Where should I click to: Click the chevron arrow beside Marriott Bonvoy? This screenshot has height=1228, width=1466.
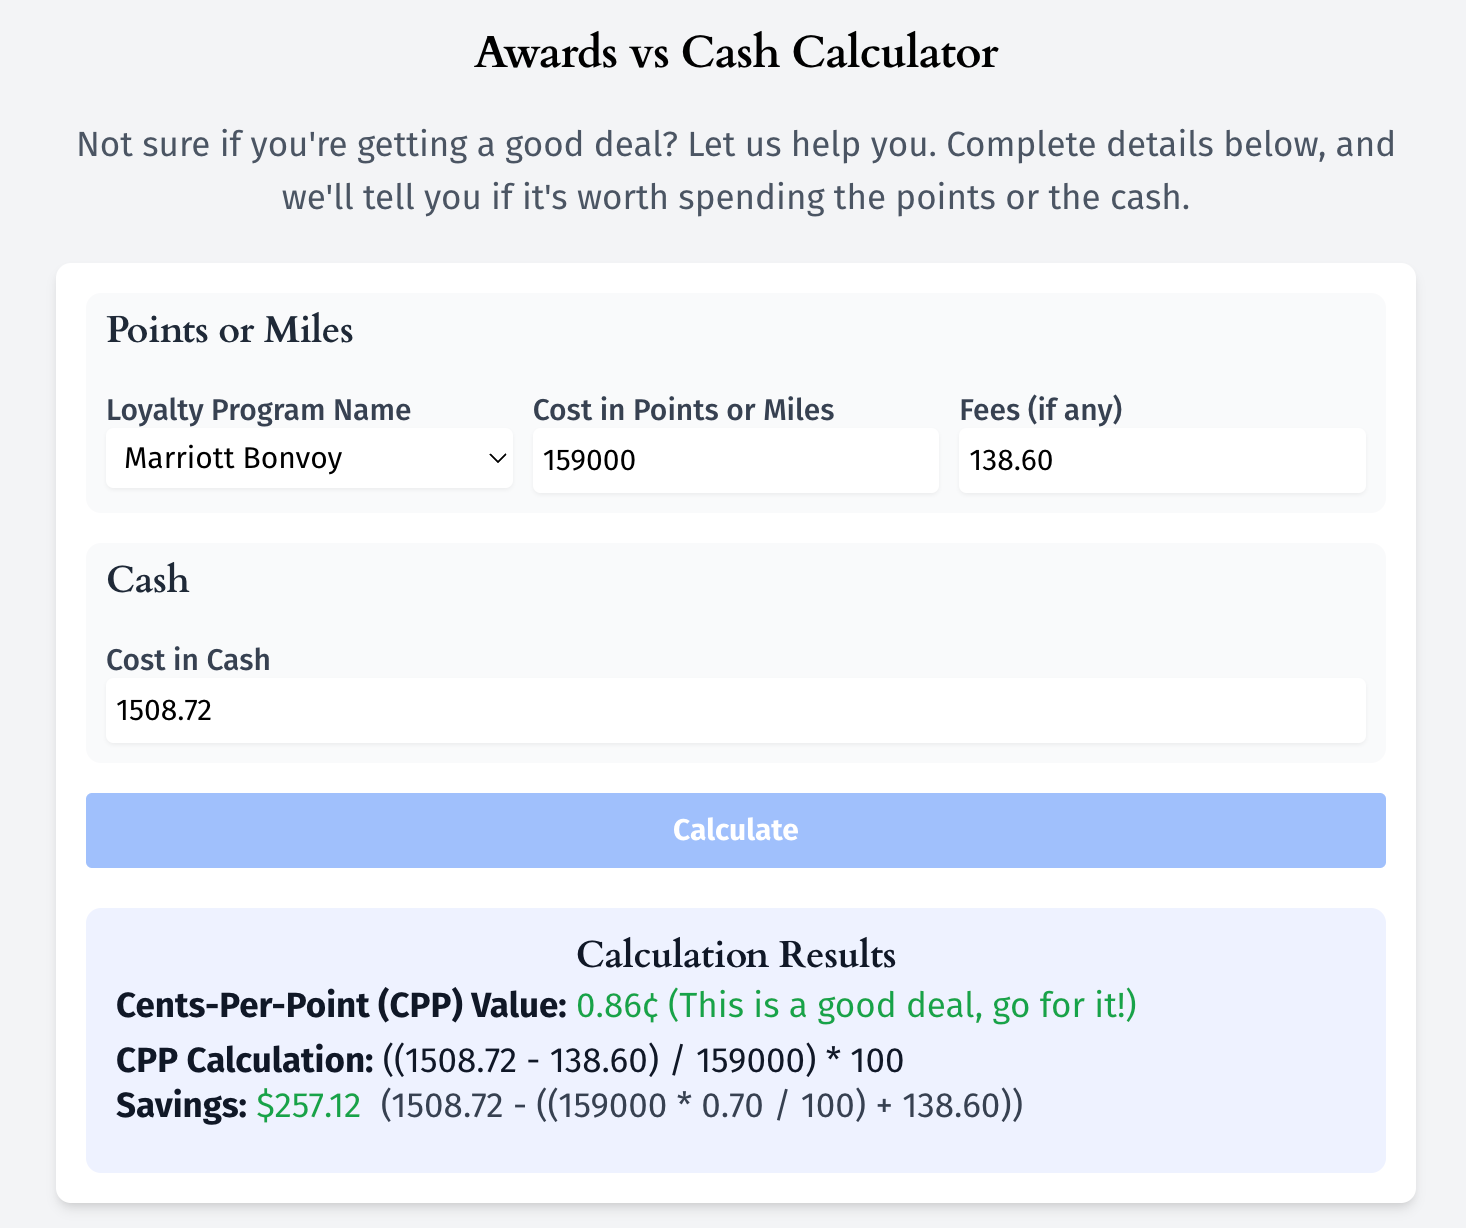[497, 459]
